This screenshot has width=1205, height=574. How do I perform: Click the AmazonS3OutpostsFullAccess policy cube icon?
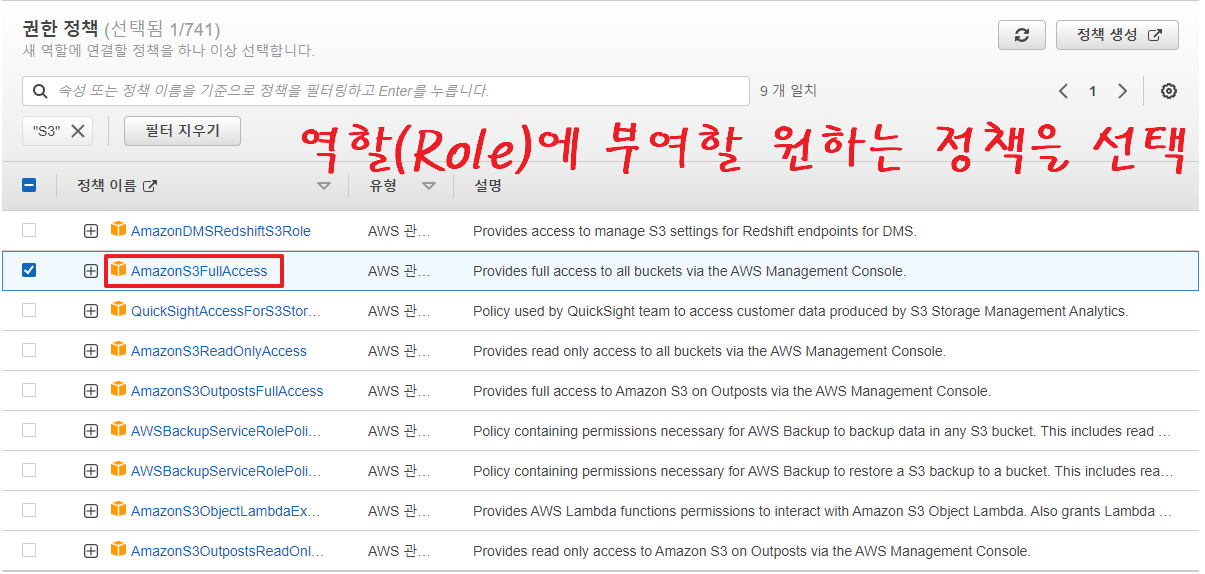click(x=119, y=389)
